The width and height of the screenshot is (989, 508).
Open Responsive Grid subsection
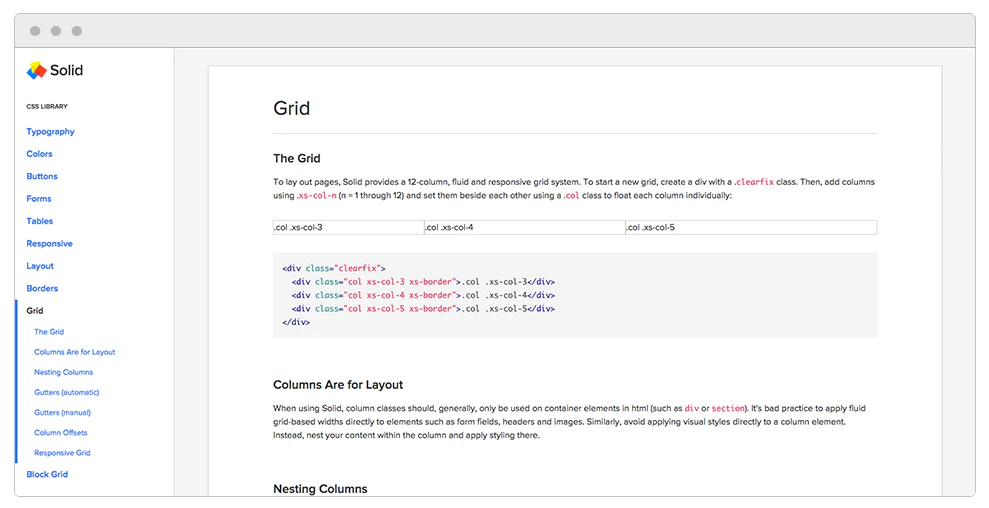tap(62, 453)
